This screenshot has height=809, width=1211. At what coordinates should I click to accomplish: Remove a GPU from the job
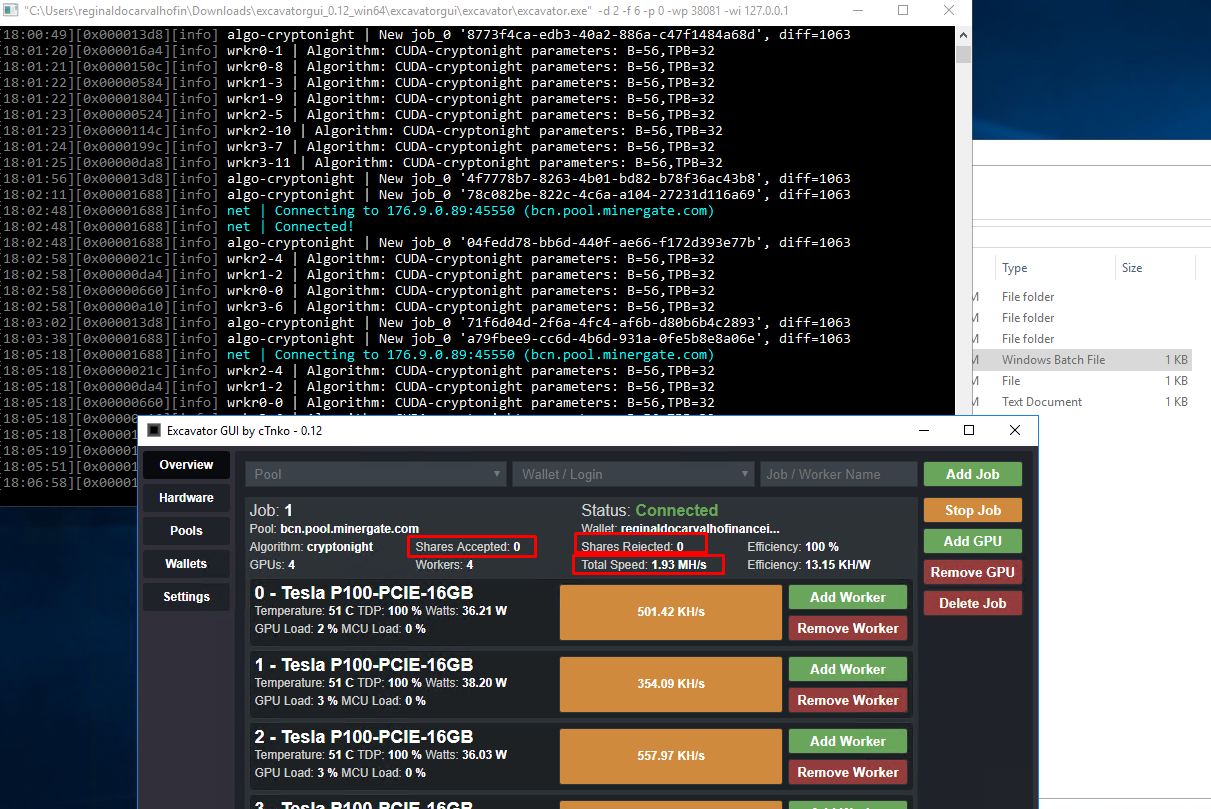[x=972, y=571]
